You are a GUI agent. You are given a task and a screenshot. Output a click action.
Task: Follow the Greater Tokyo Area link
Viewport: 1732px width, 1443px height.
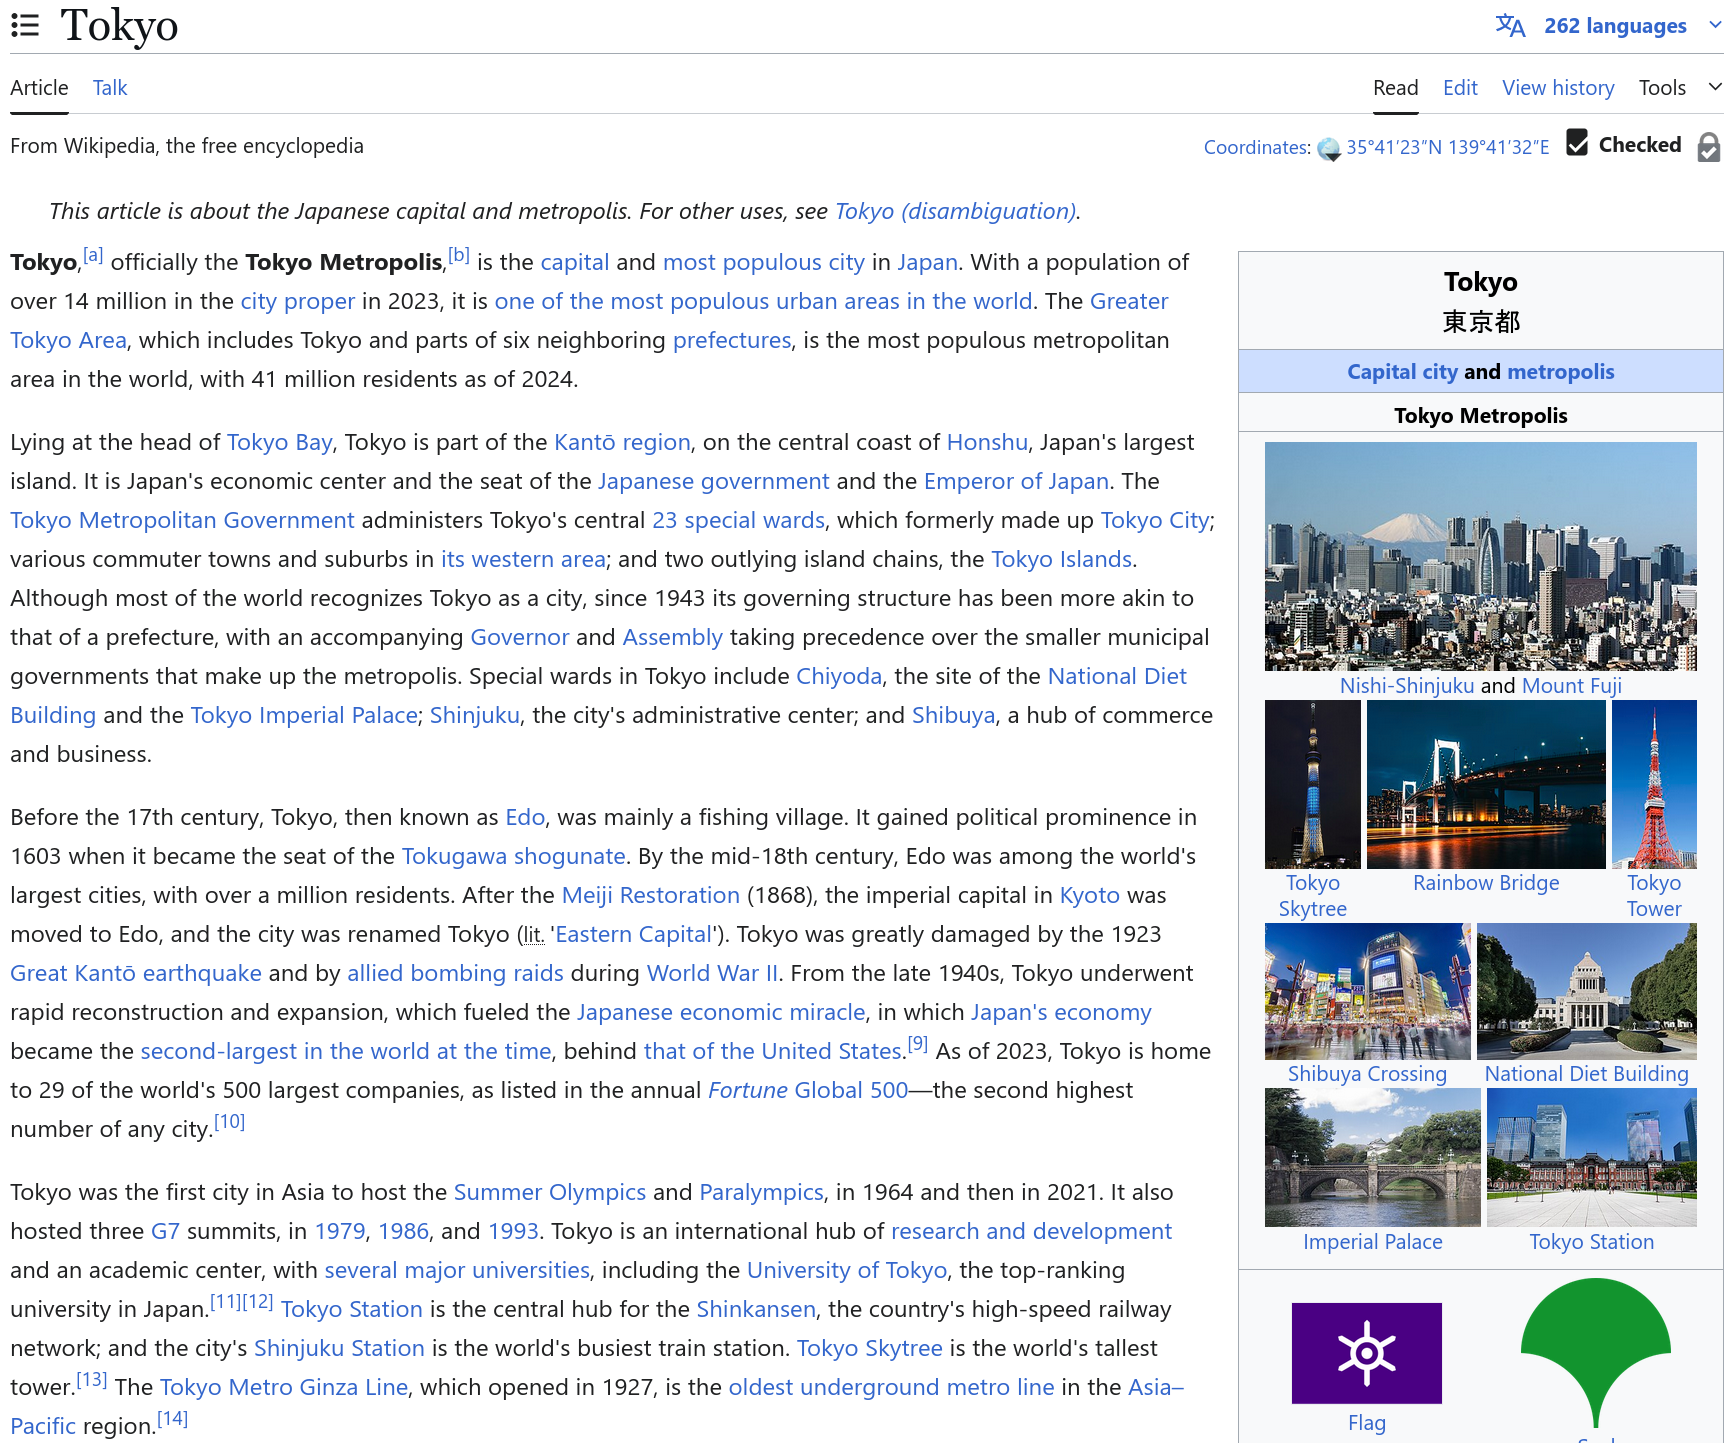[x=1129, y=301]
